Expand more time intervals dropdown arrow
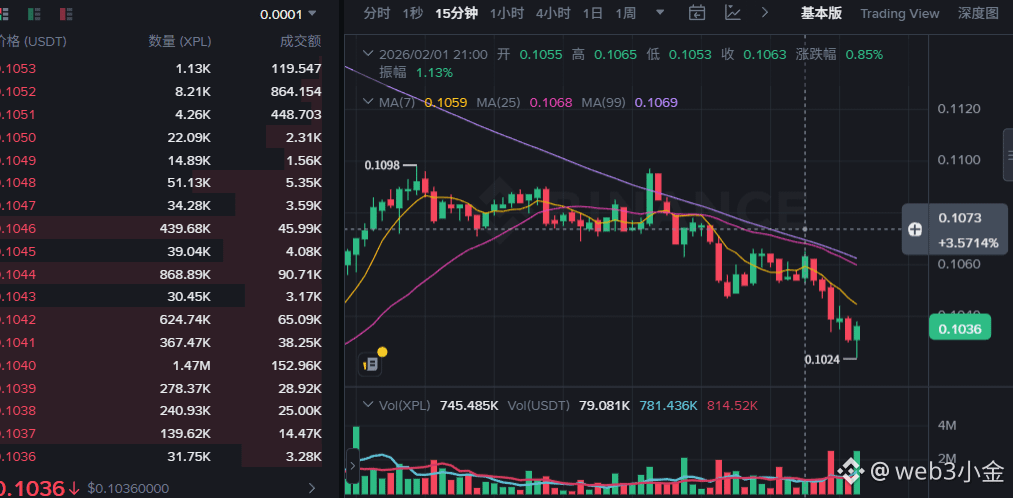Screen dimensions: 1013x498 click(658, 13)
